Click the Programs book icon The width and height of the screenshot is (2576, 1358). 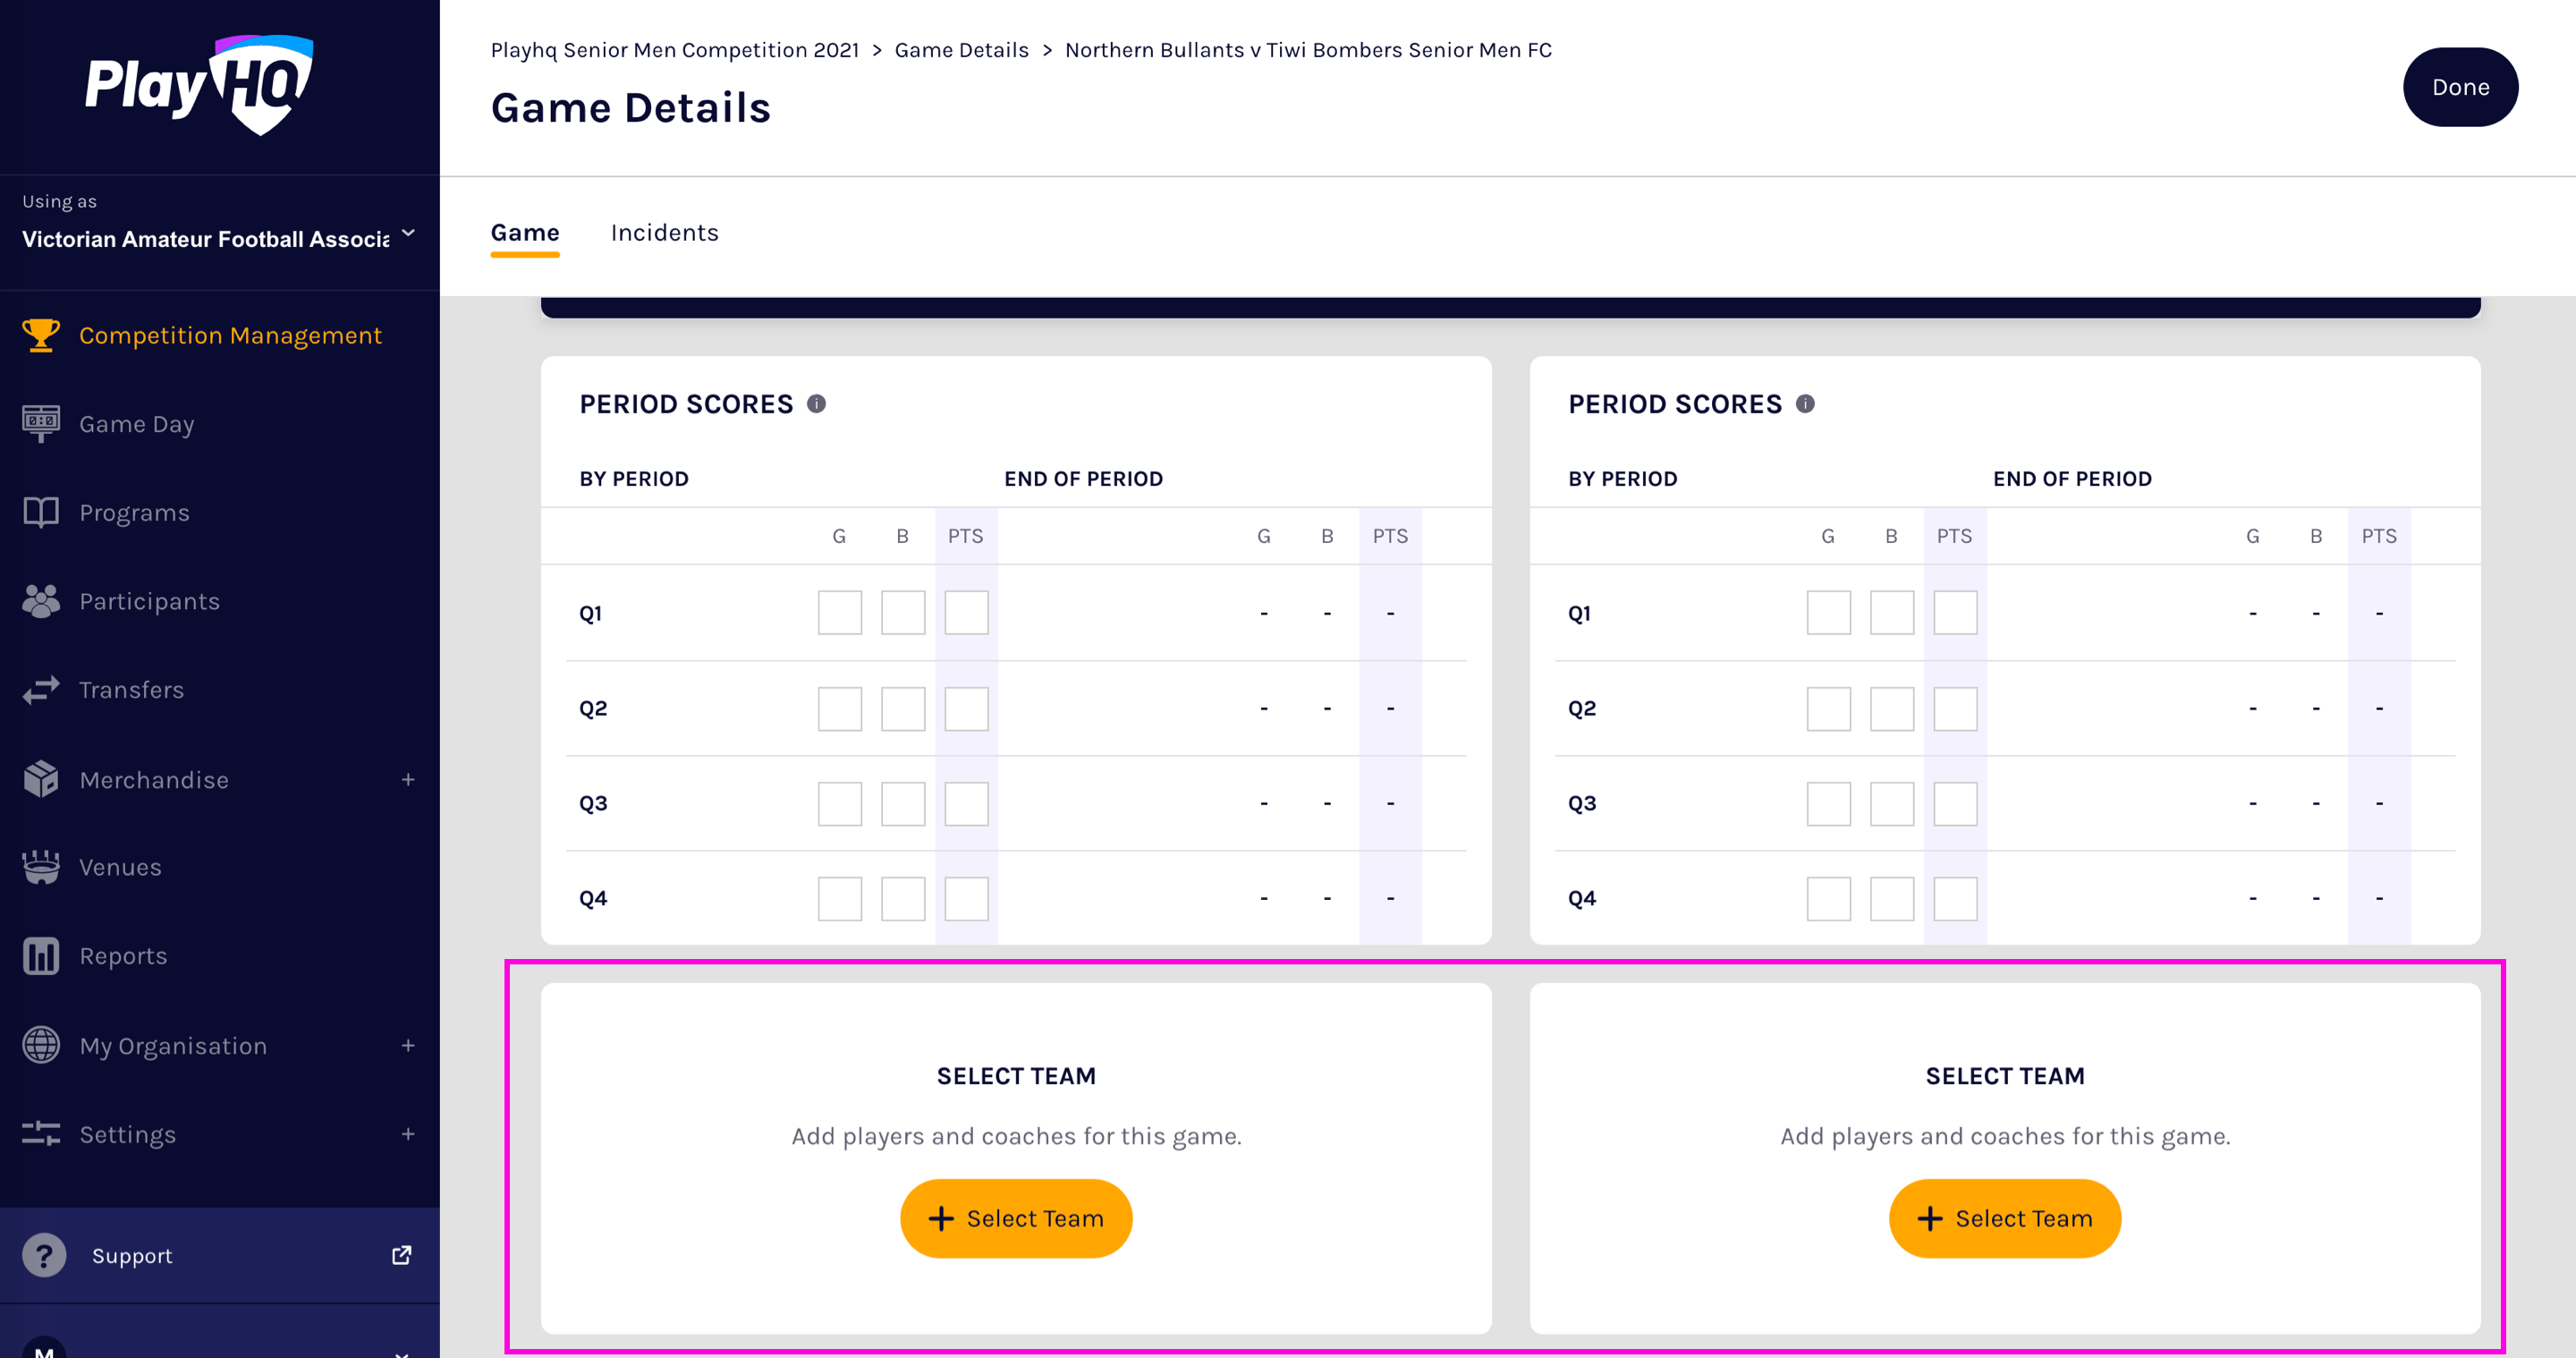click(x=41, y=512)
